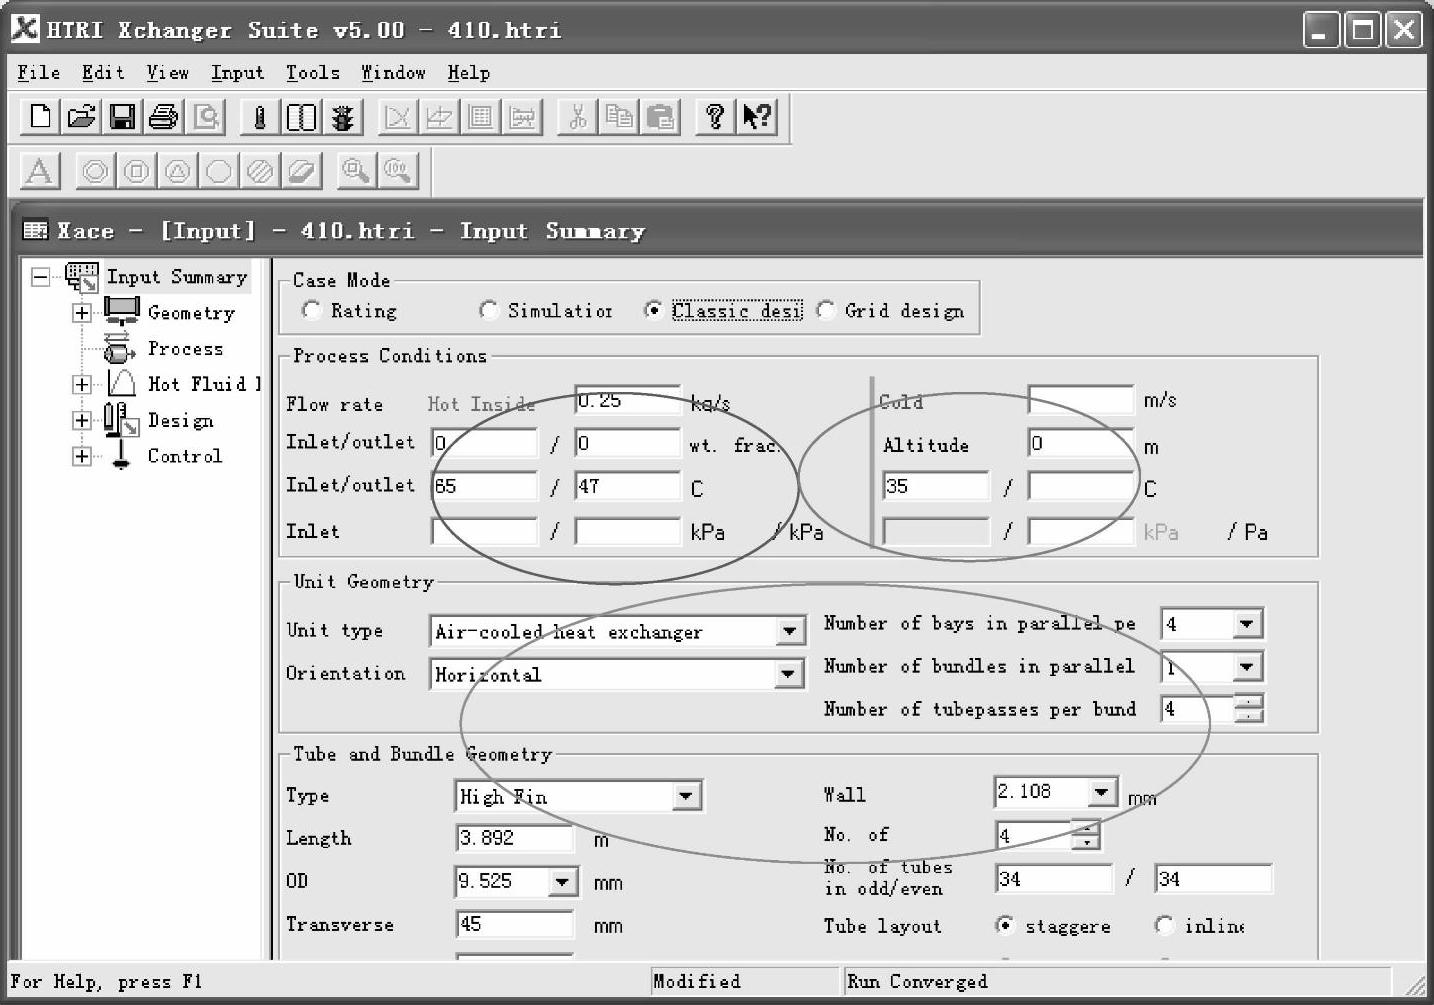Run the case with the traffic light icon
This screenshot has width=1434, height=1005.
[343, 117]
